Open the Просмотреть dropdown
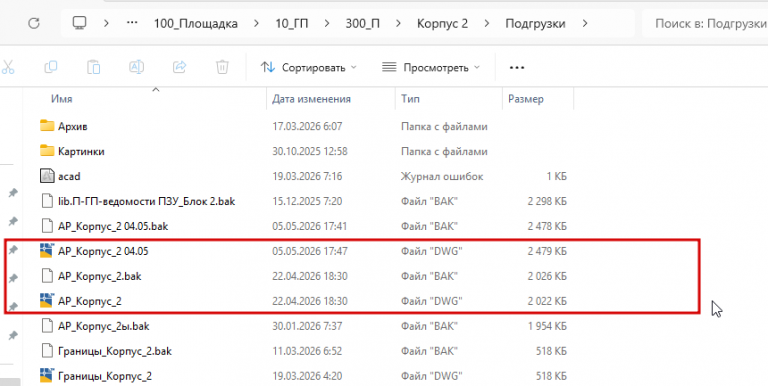Viewport: 768px width, 386px height. tap(431, 67)
